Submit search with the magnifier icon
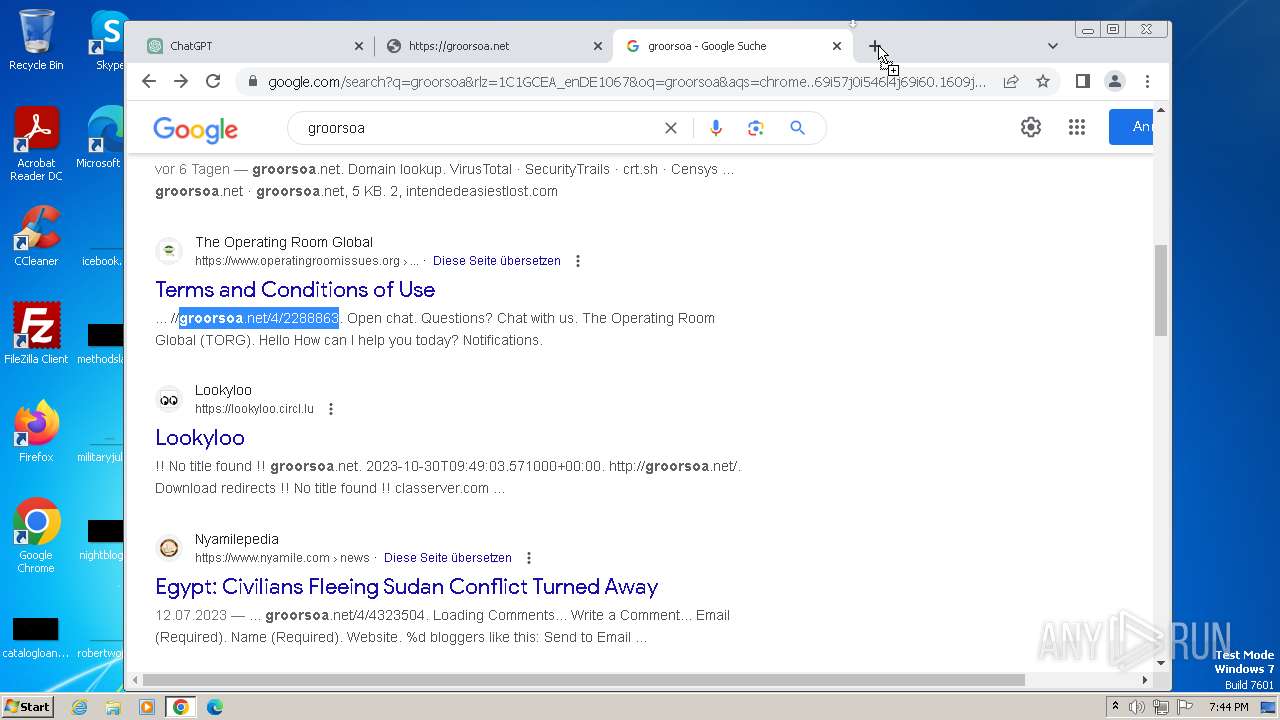Image resolution: width=1280 pixels, height=720 pixels. tap(797, 128)
